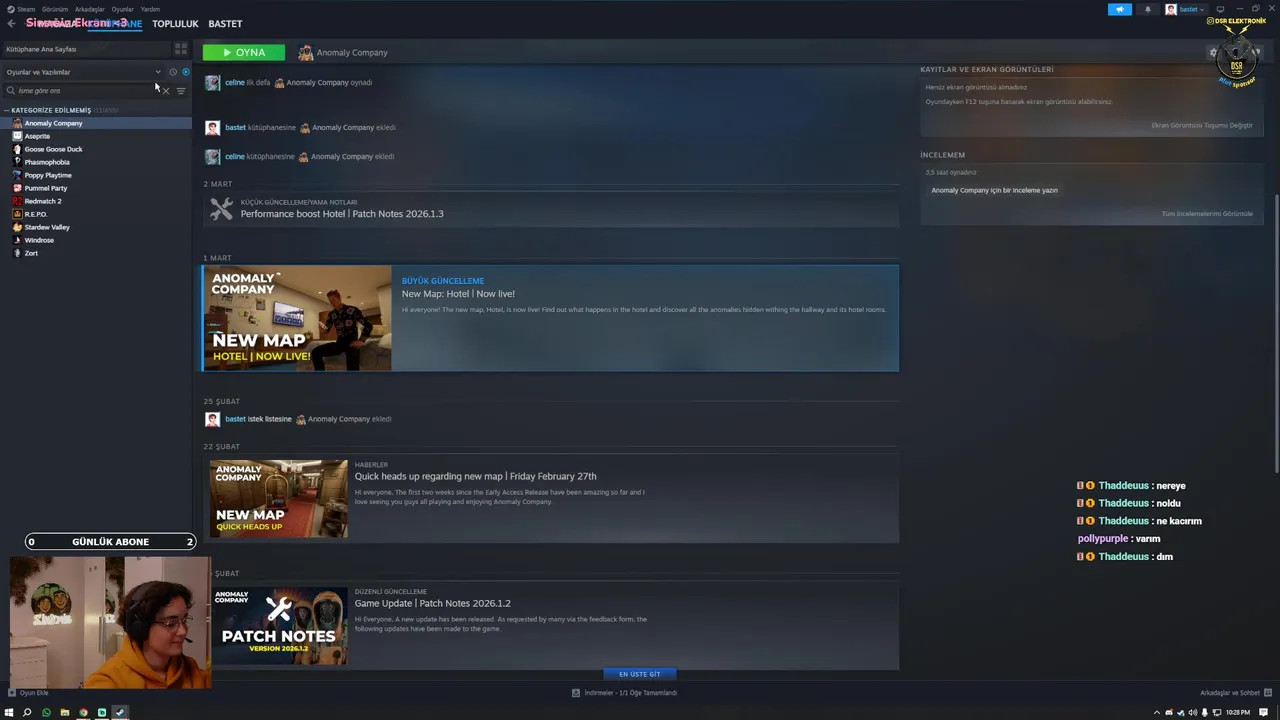Open the bastet account dropdown
This screenshot has width=1280, height=720.
tap(1185, 9)
